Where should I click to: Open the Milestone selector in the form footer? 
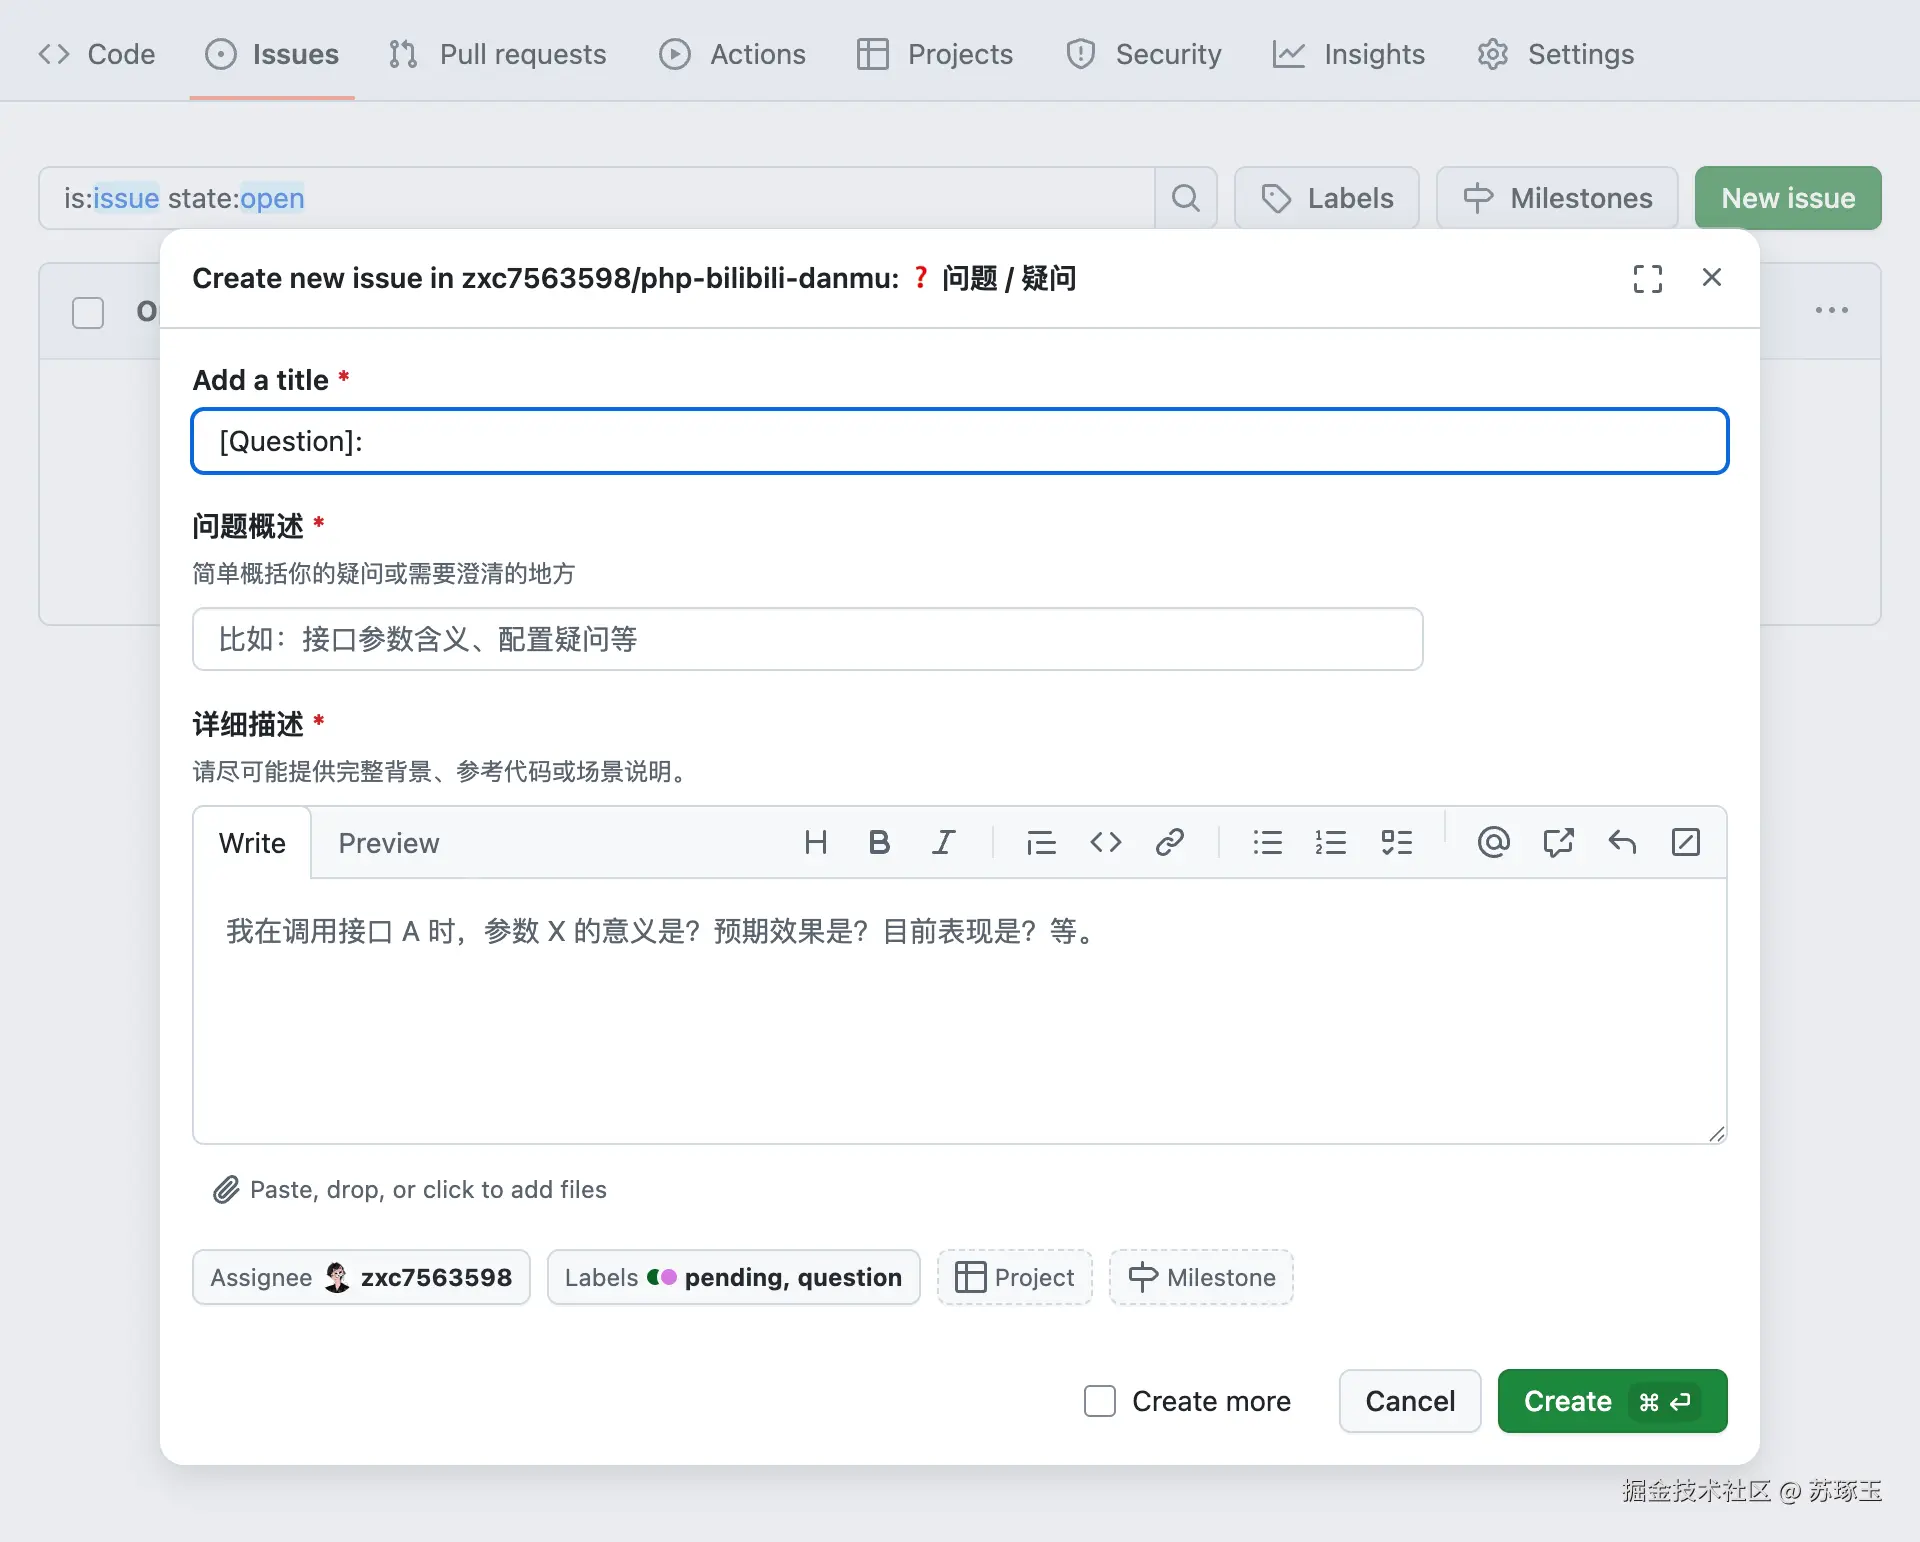click(x=1201, y=1277)
